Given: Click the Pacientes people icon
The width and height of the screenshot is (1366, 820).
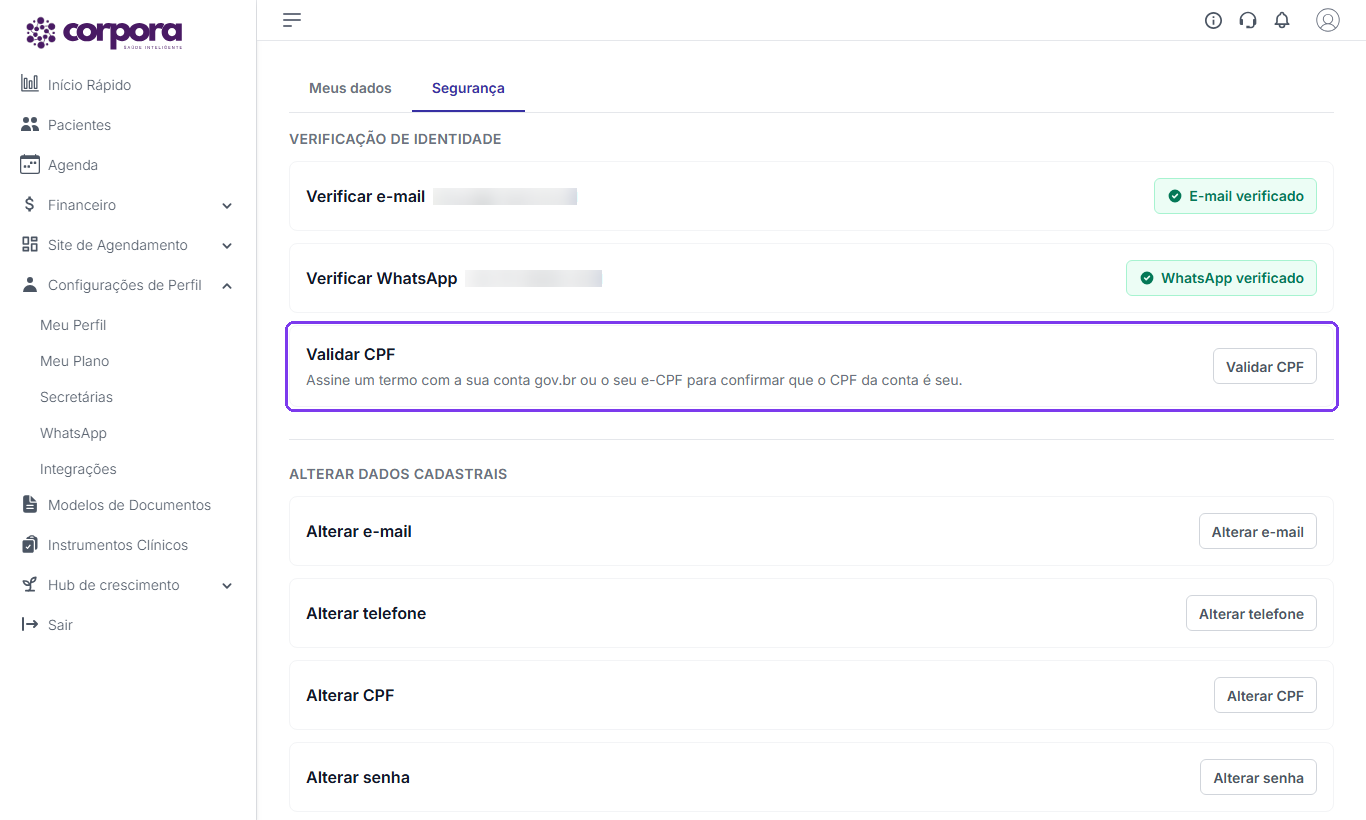Looking at the screenshot, I should click(x=30, y=125).
